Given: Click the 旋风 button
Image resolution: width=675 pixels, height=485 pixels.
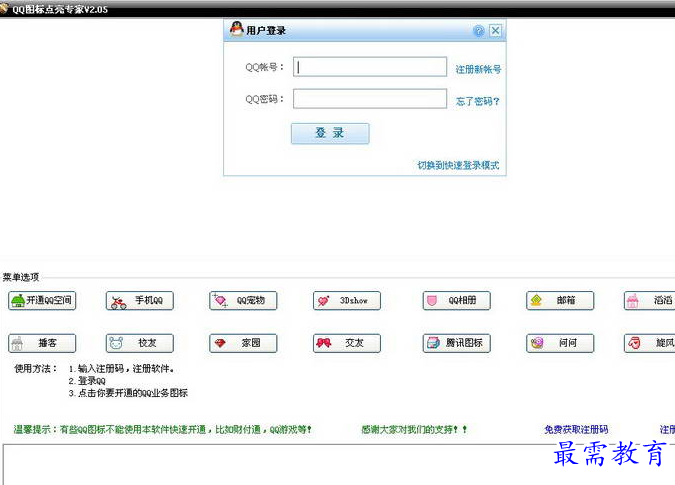Looking at the screenshot, I should pyautogui.click(x=650, y=343).
